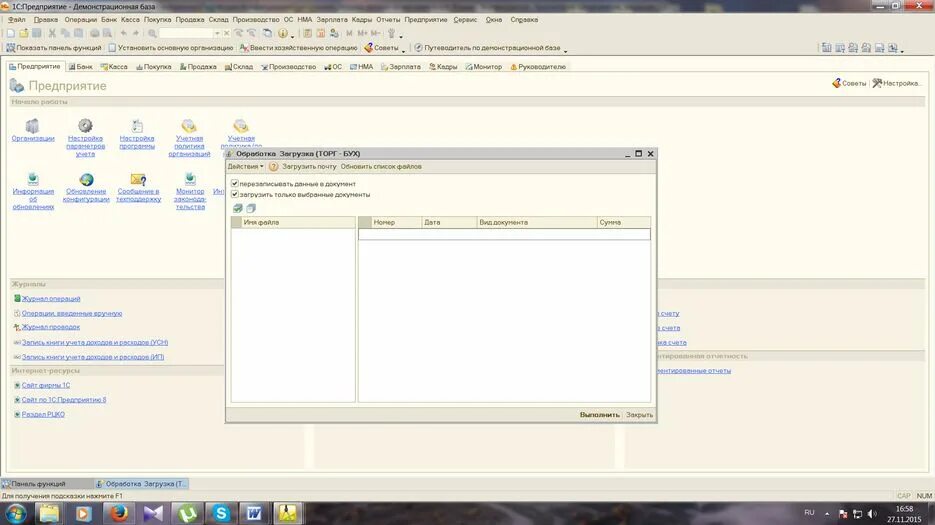This screenshot has width=935, height=525.
Task: Click the deselect-all icon in Загрузка window
Action: [x=251, y=208]
